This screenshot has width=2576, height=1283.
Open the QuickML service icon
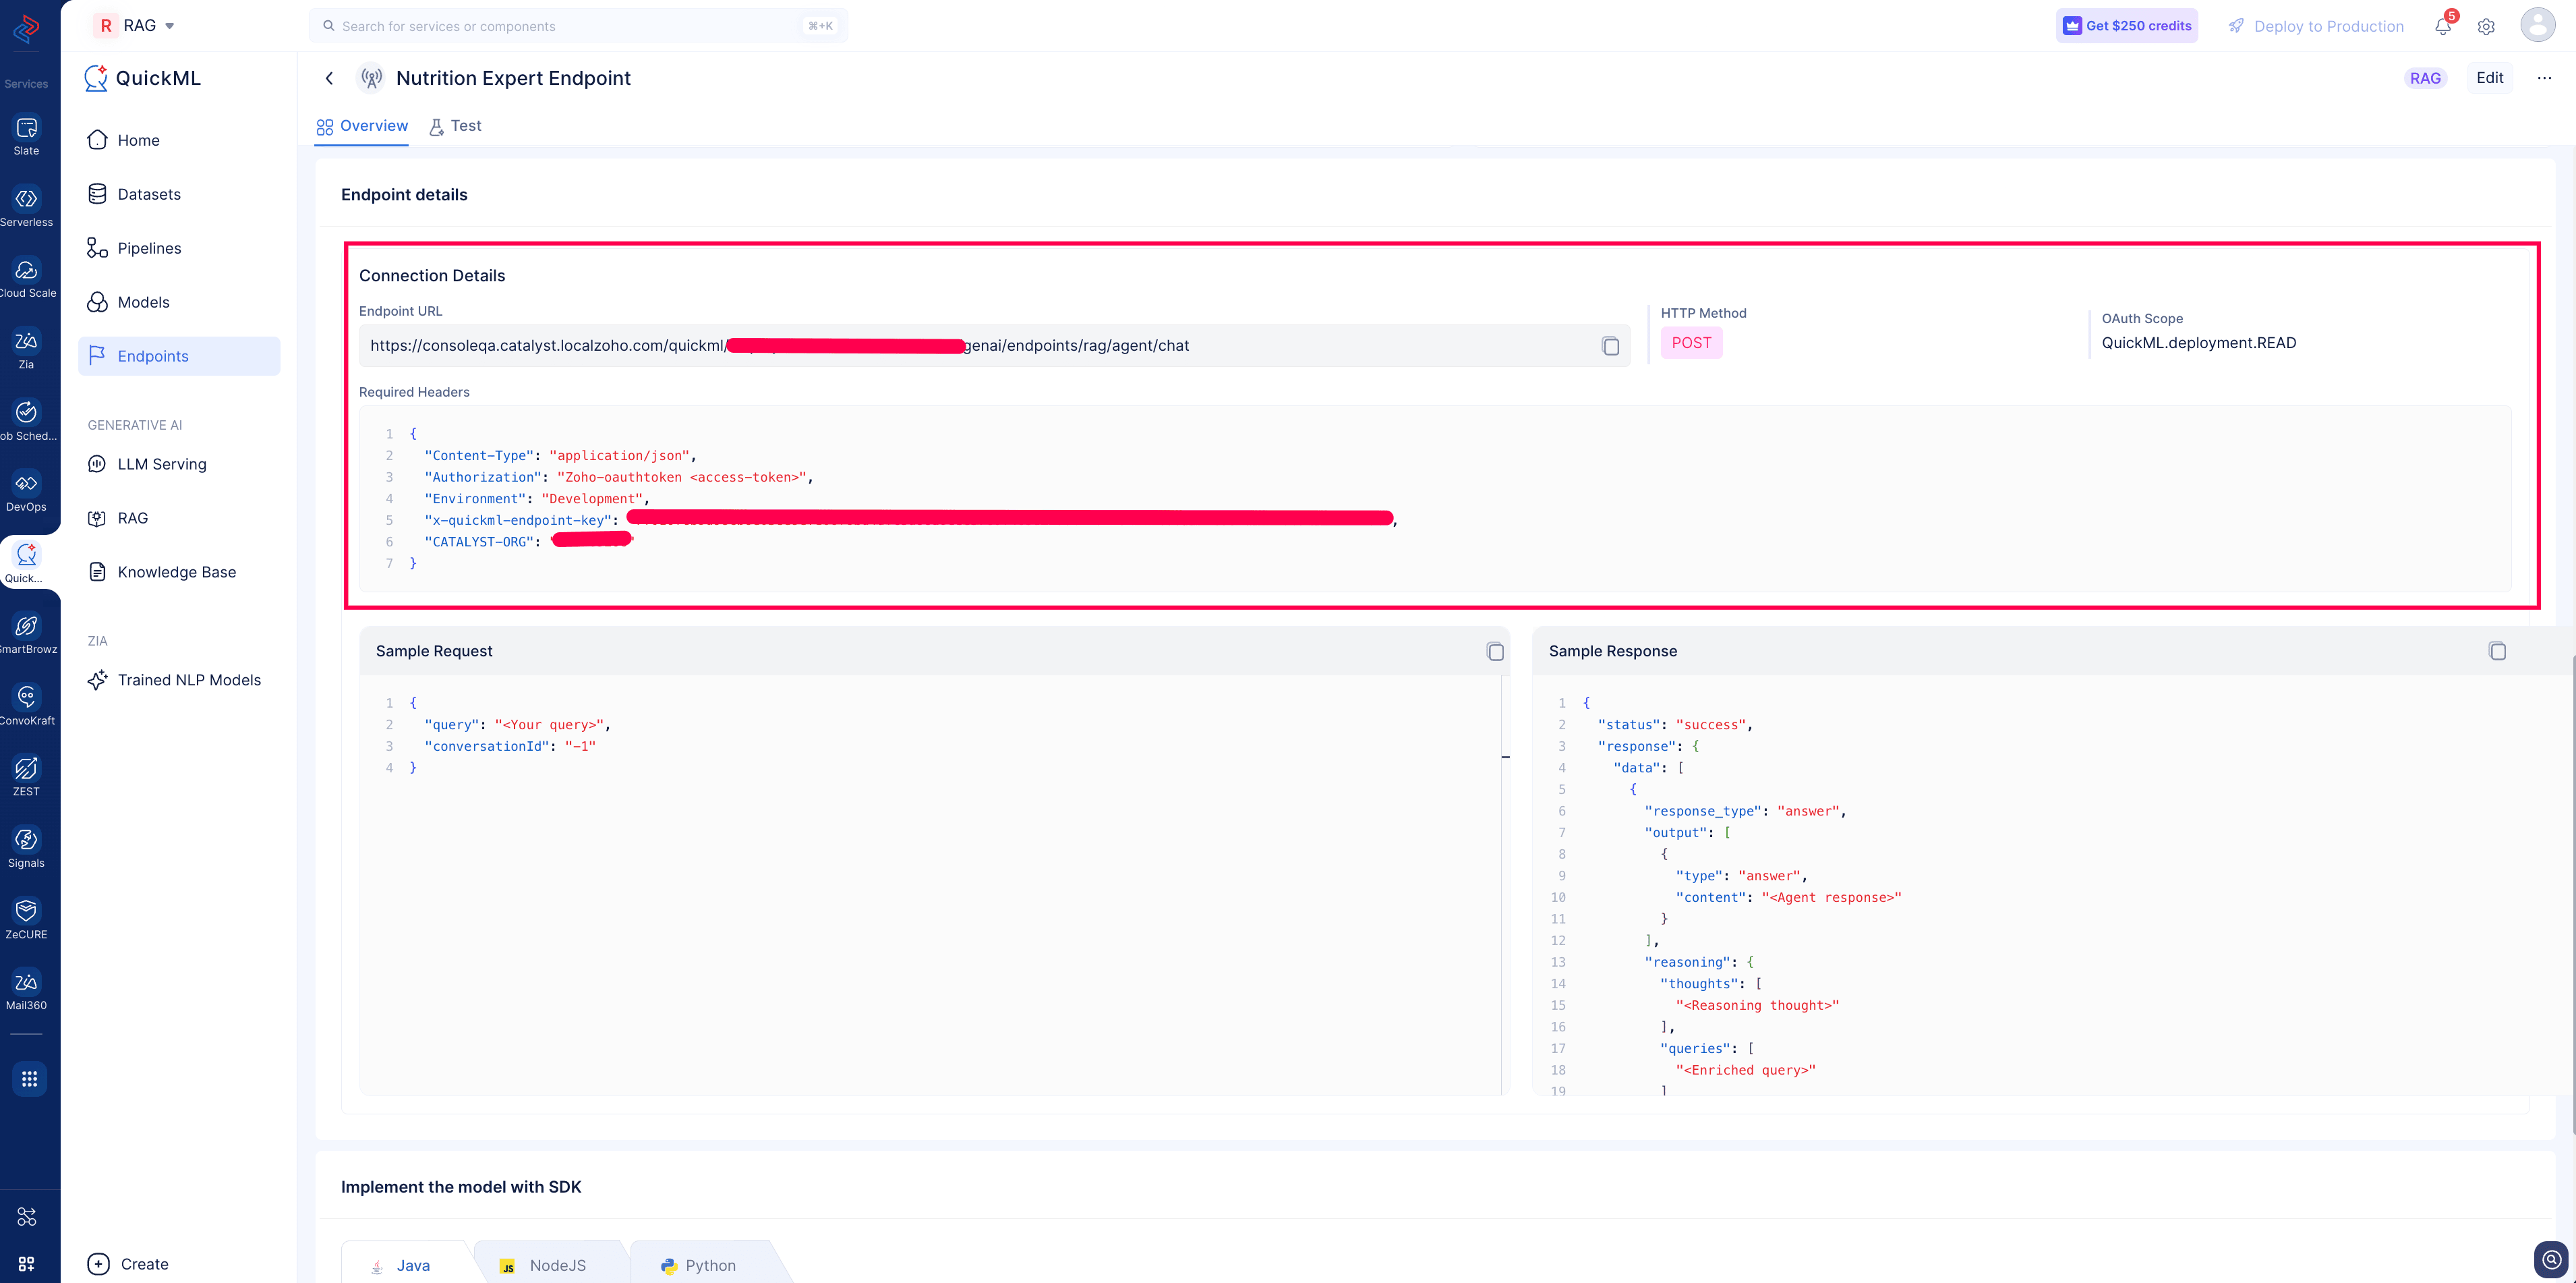(27, 563)
